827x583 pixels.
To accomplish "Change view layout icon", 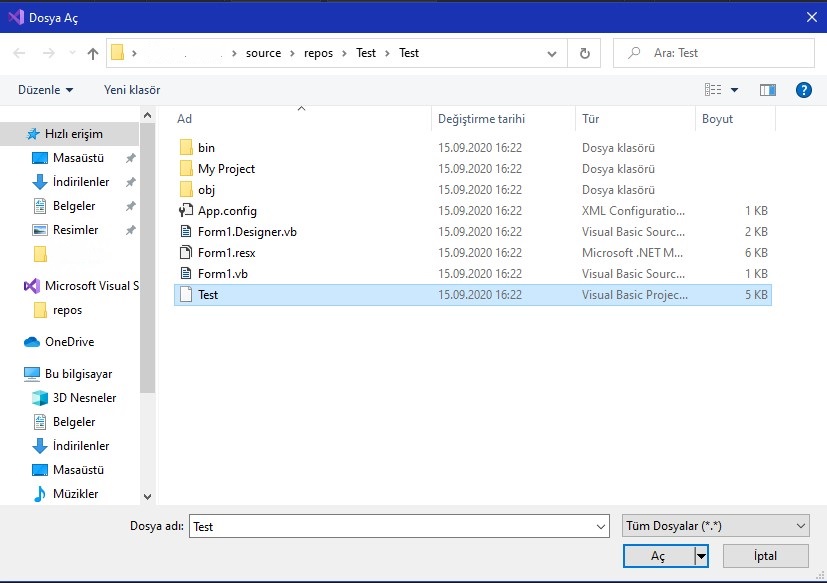I will point(713,90).
